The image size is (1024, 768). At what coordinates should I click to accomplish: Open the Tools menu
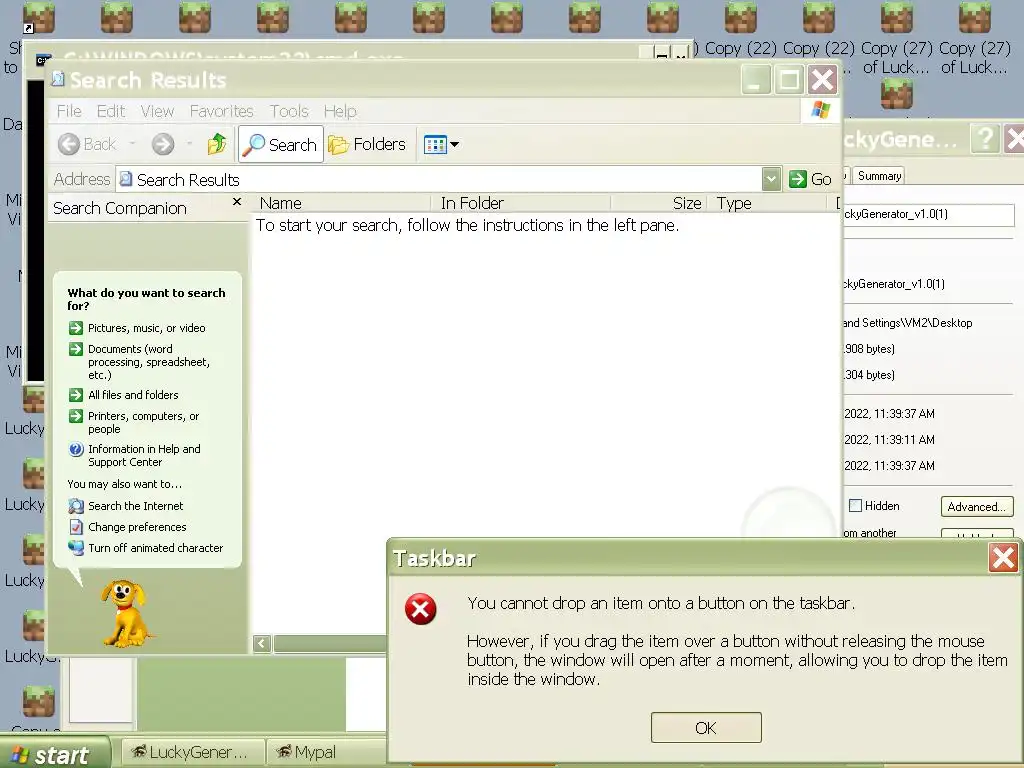(289, 111)
